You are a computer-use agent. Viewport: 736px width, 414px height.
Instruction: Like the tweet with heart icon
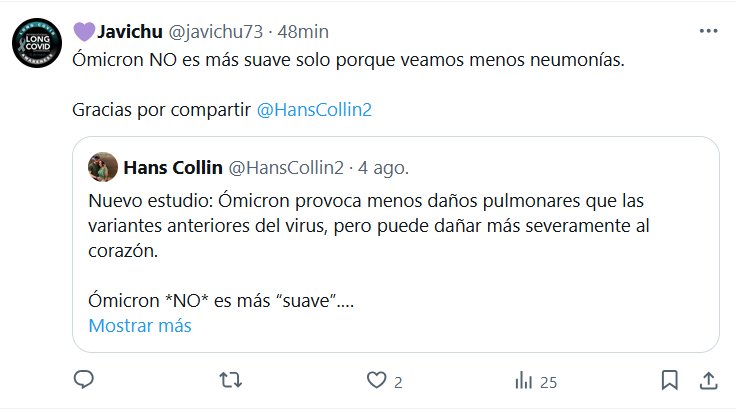point(376,380)
